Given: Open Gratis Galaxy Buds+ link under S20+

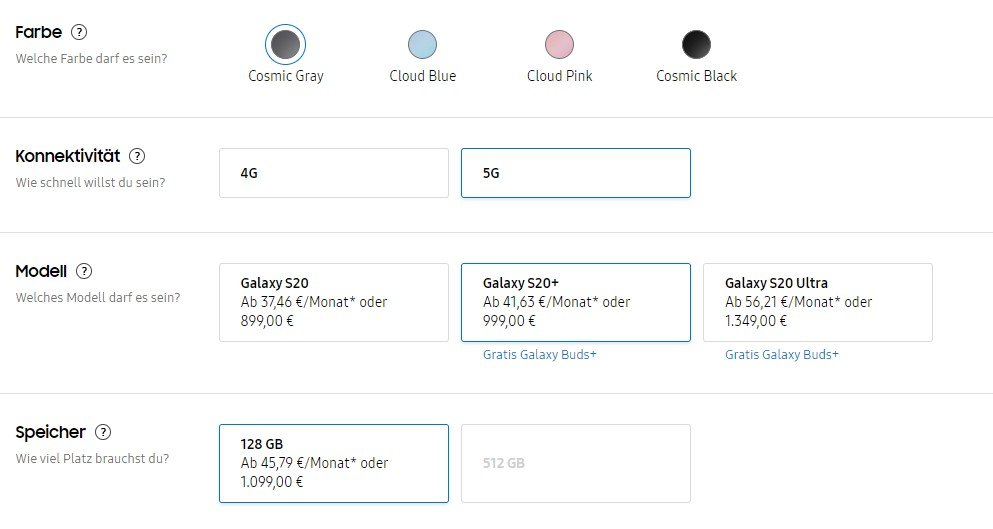Looking at the screenshot, I should coord(540,355).
